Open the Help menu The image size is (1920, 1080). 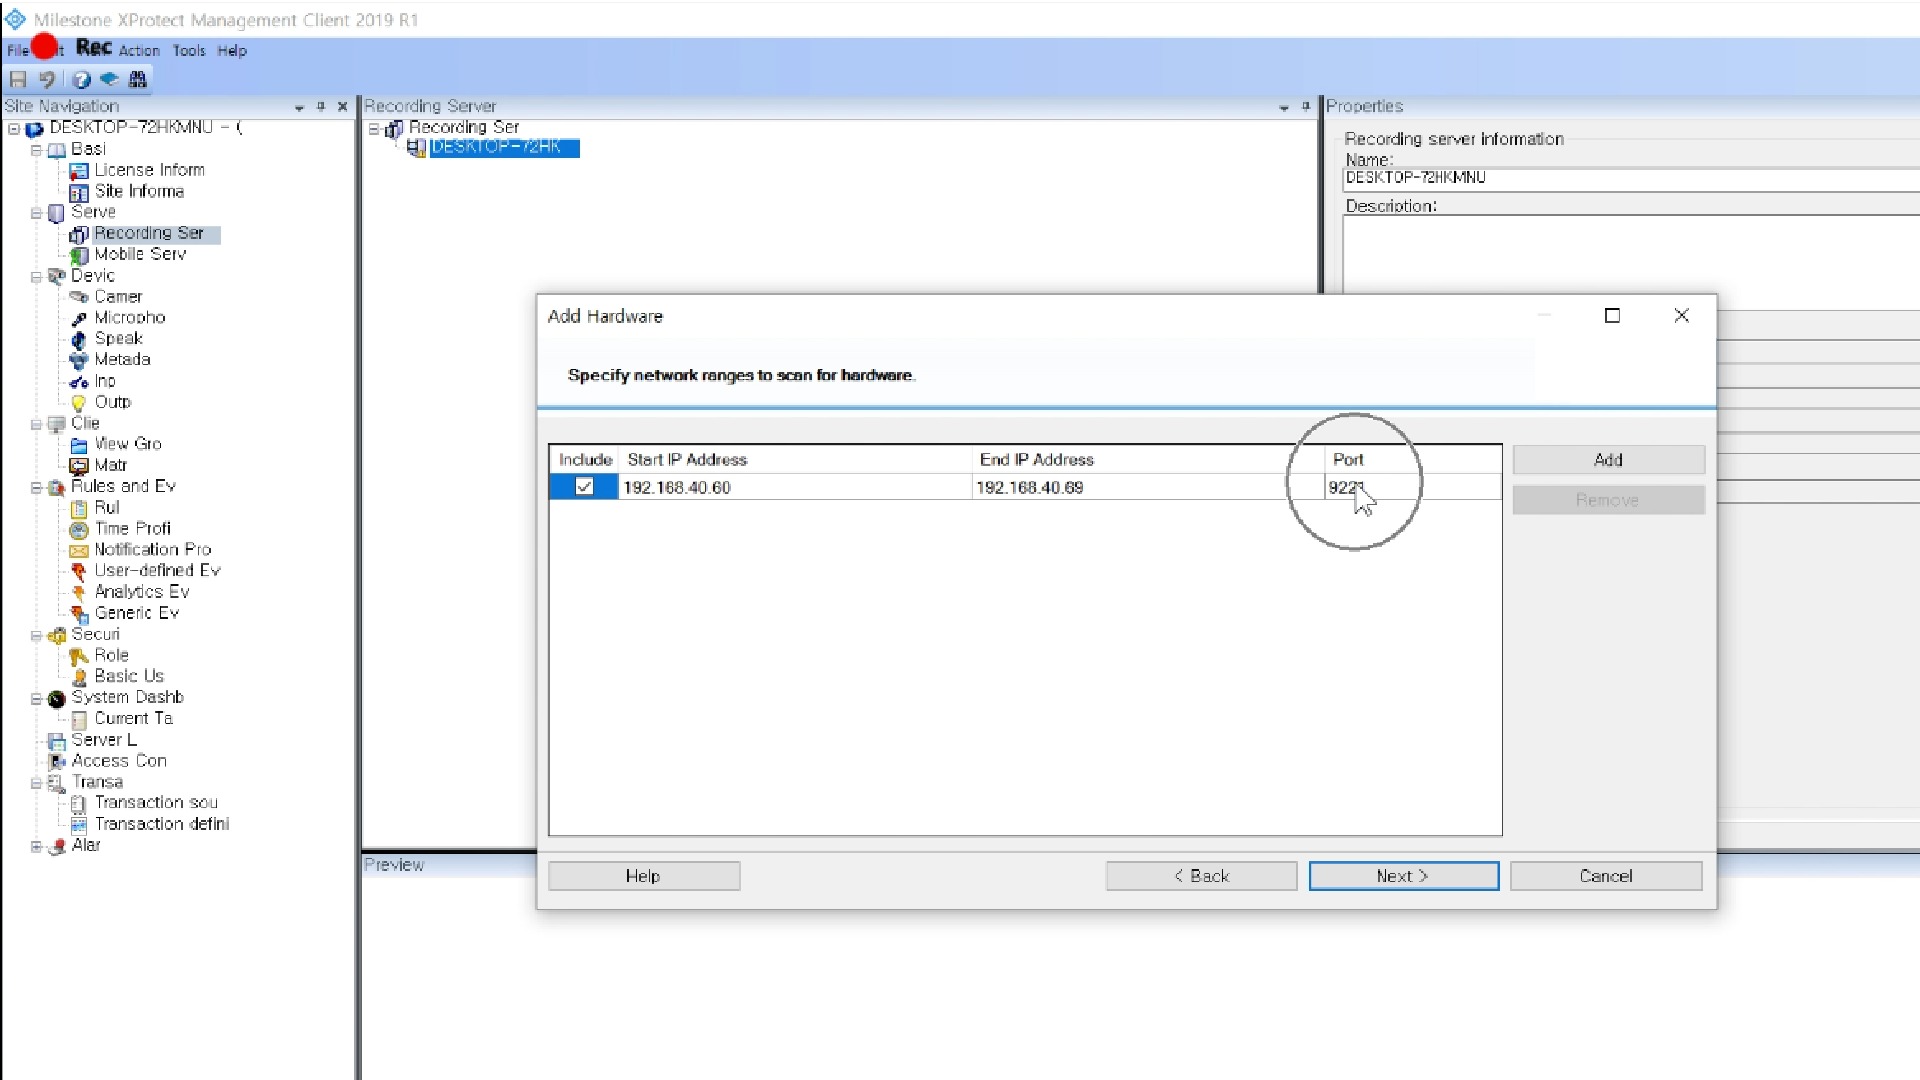(232, 50)
